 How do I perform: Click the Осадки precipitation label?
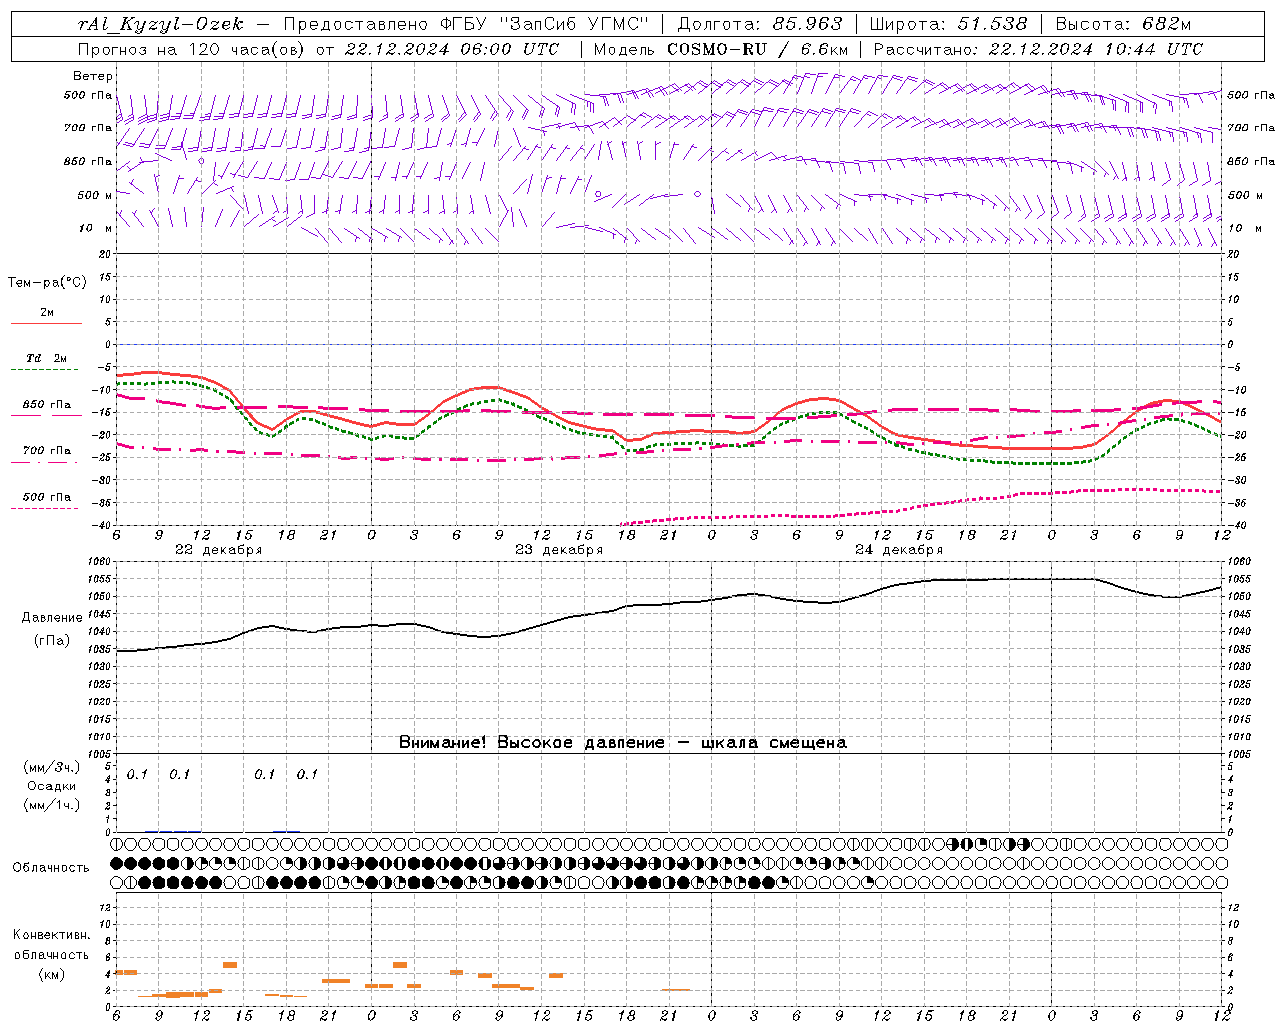[x=51, y=786]
